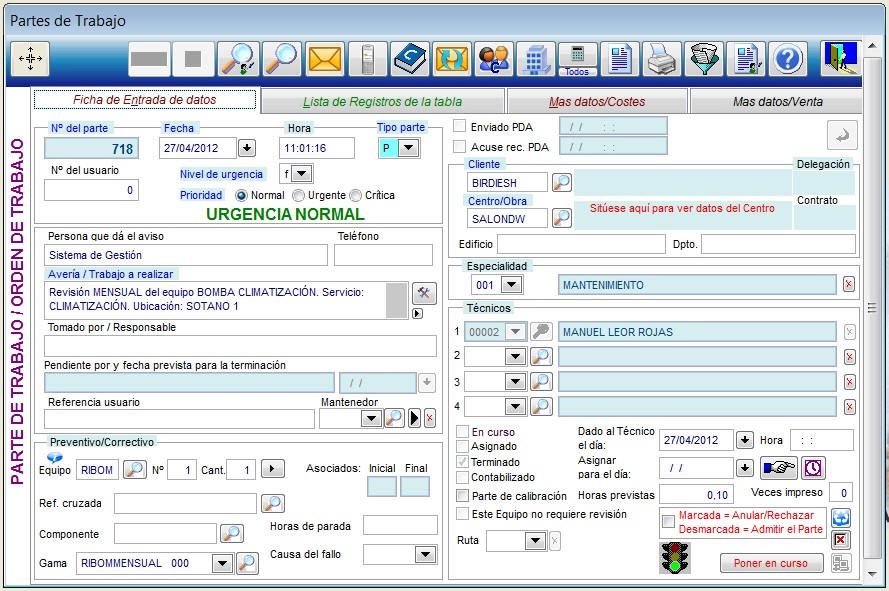Check the Acuse rec. PDA checkbox
The height and width of the screenshot is (591, 889).
coord(460,147)
